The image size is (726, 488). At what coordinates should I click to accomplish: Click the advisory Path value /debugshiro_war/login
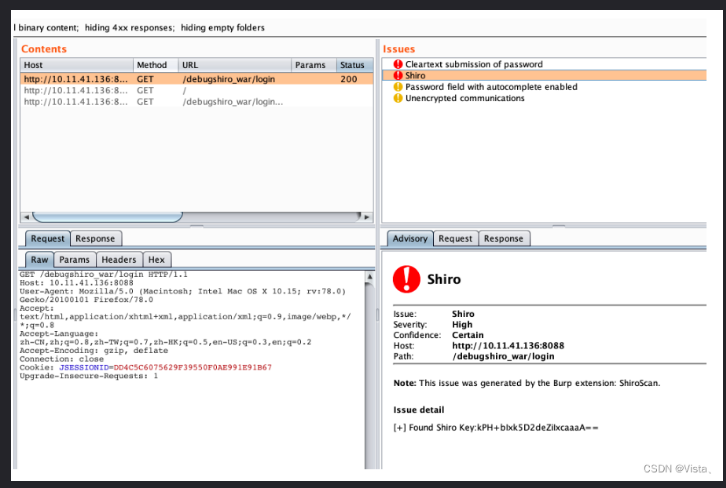(x=503, y=357)
